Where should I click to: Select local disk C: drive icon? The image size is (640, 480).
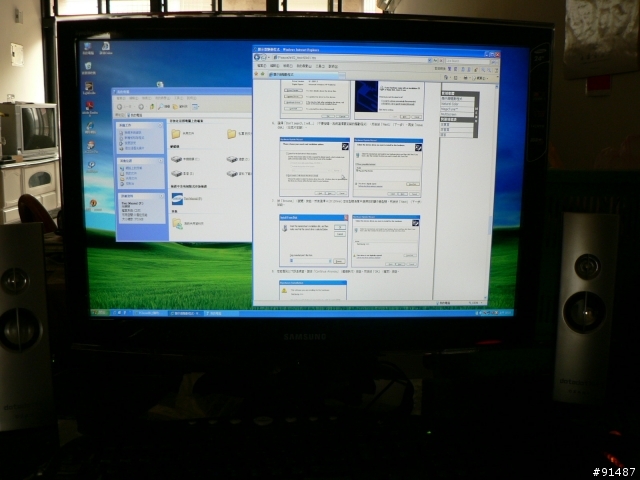[176, 159]
